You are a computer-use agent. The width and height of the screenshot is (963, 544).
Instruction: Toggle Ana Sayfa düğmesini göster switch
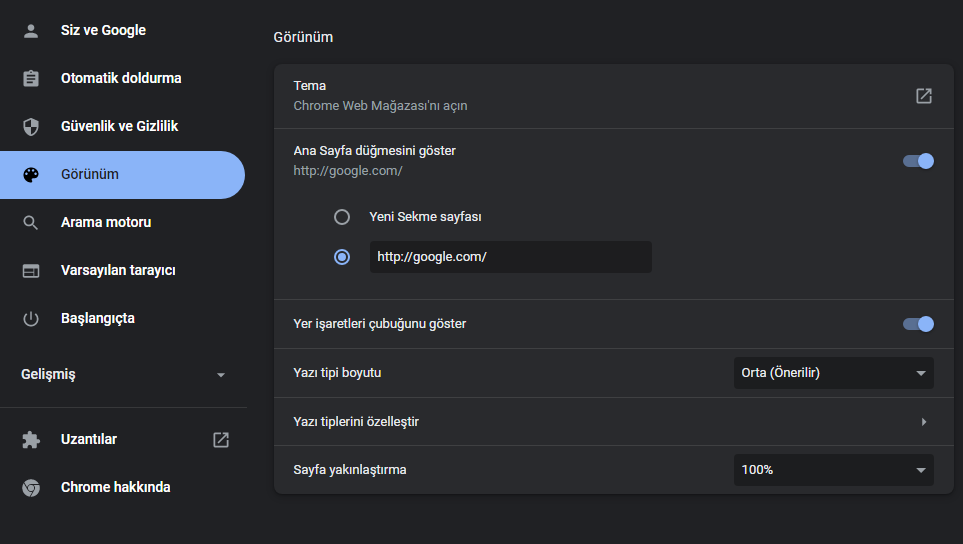point(918,161)
